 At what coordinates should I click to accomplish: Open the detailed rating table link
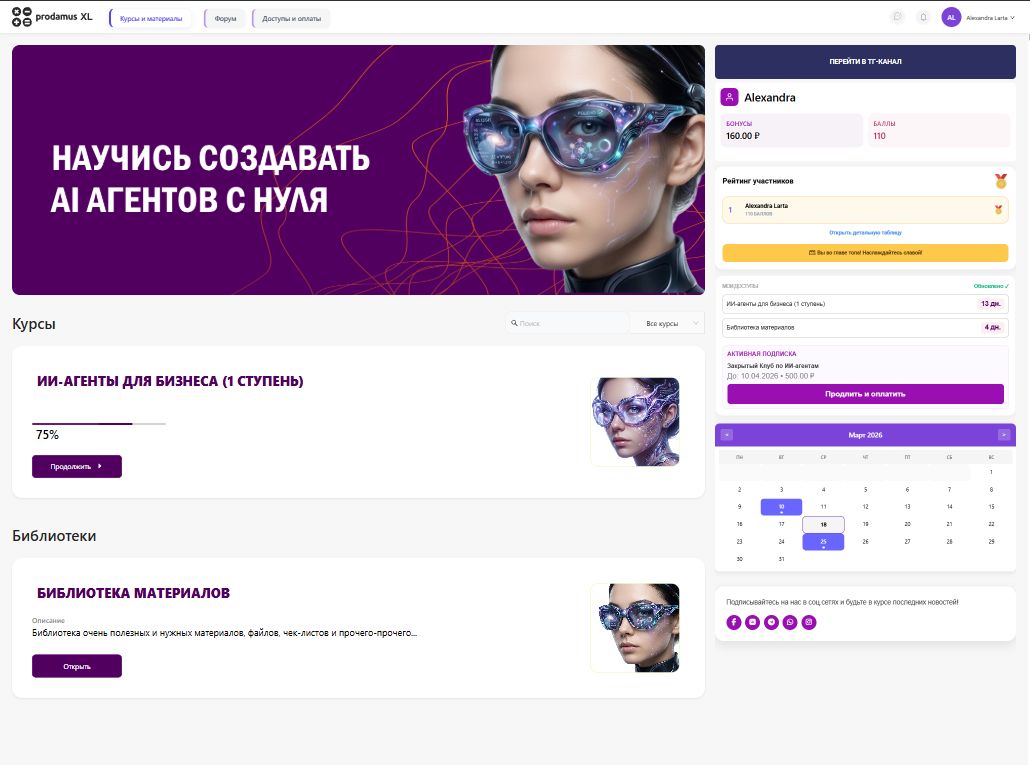click(x=864, y=231)
